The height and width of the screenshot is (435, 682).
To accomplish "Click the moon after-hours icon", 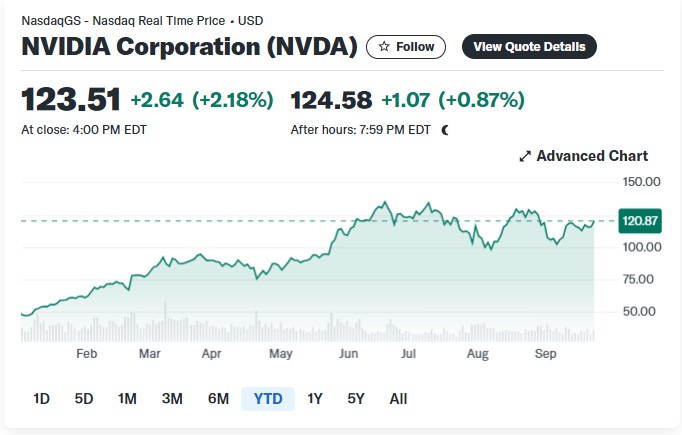I will tap(445, 130).
